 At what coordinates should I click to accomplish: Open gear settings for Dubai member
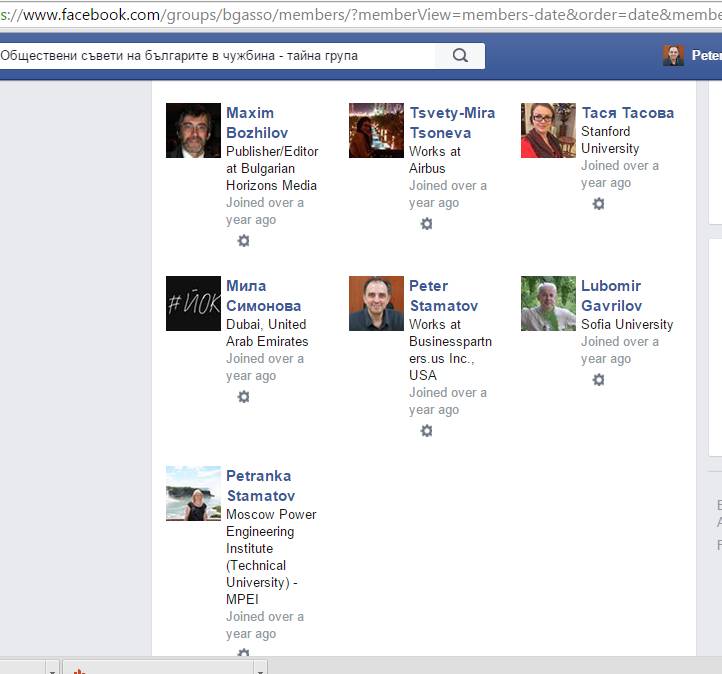243,397
